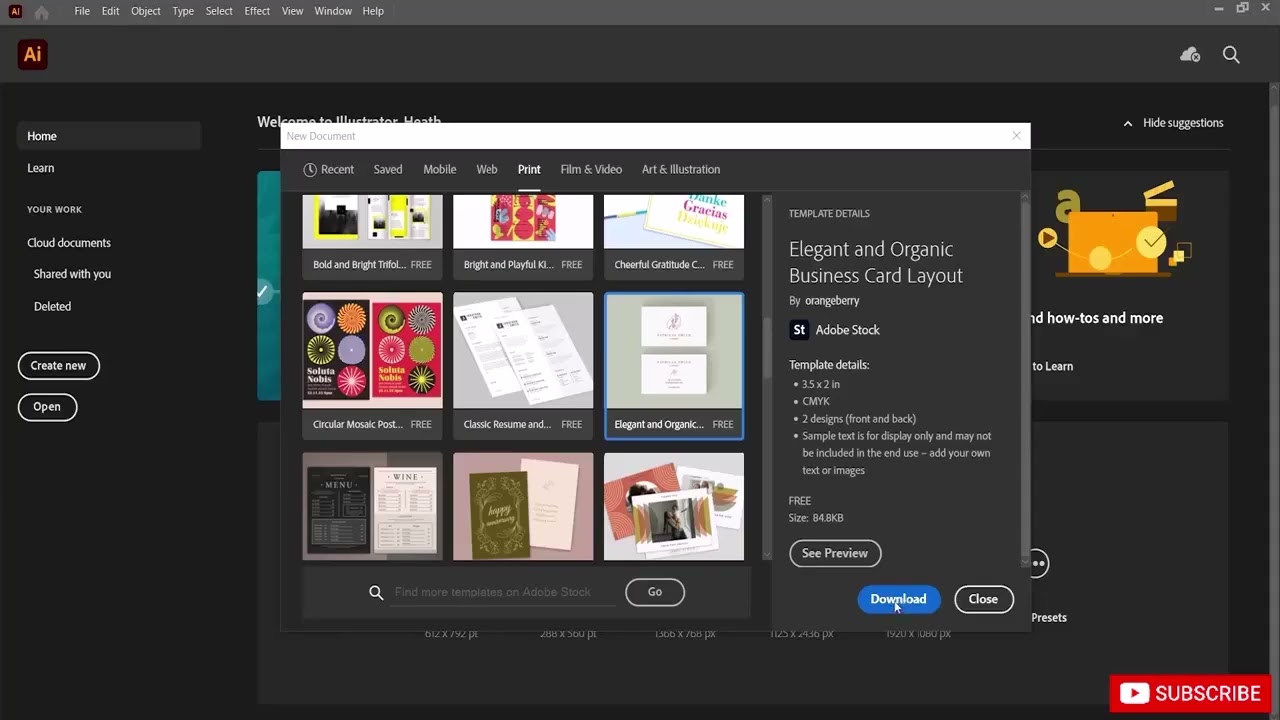Open the File menu
Viewport: 1280px width, 720px height.
82,11
